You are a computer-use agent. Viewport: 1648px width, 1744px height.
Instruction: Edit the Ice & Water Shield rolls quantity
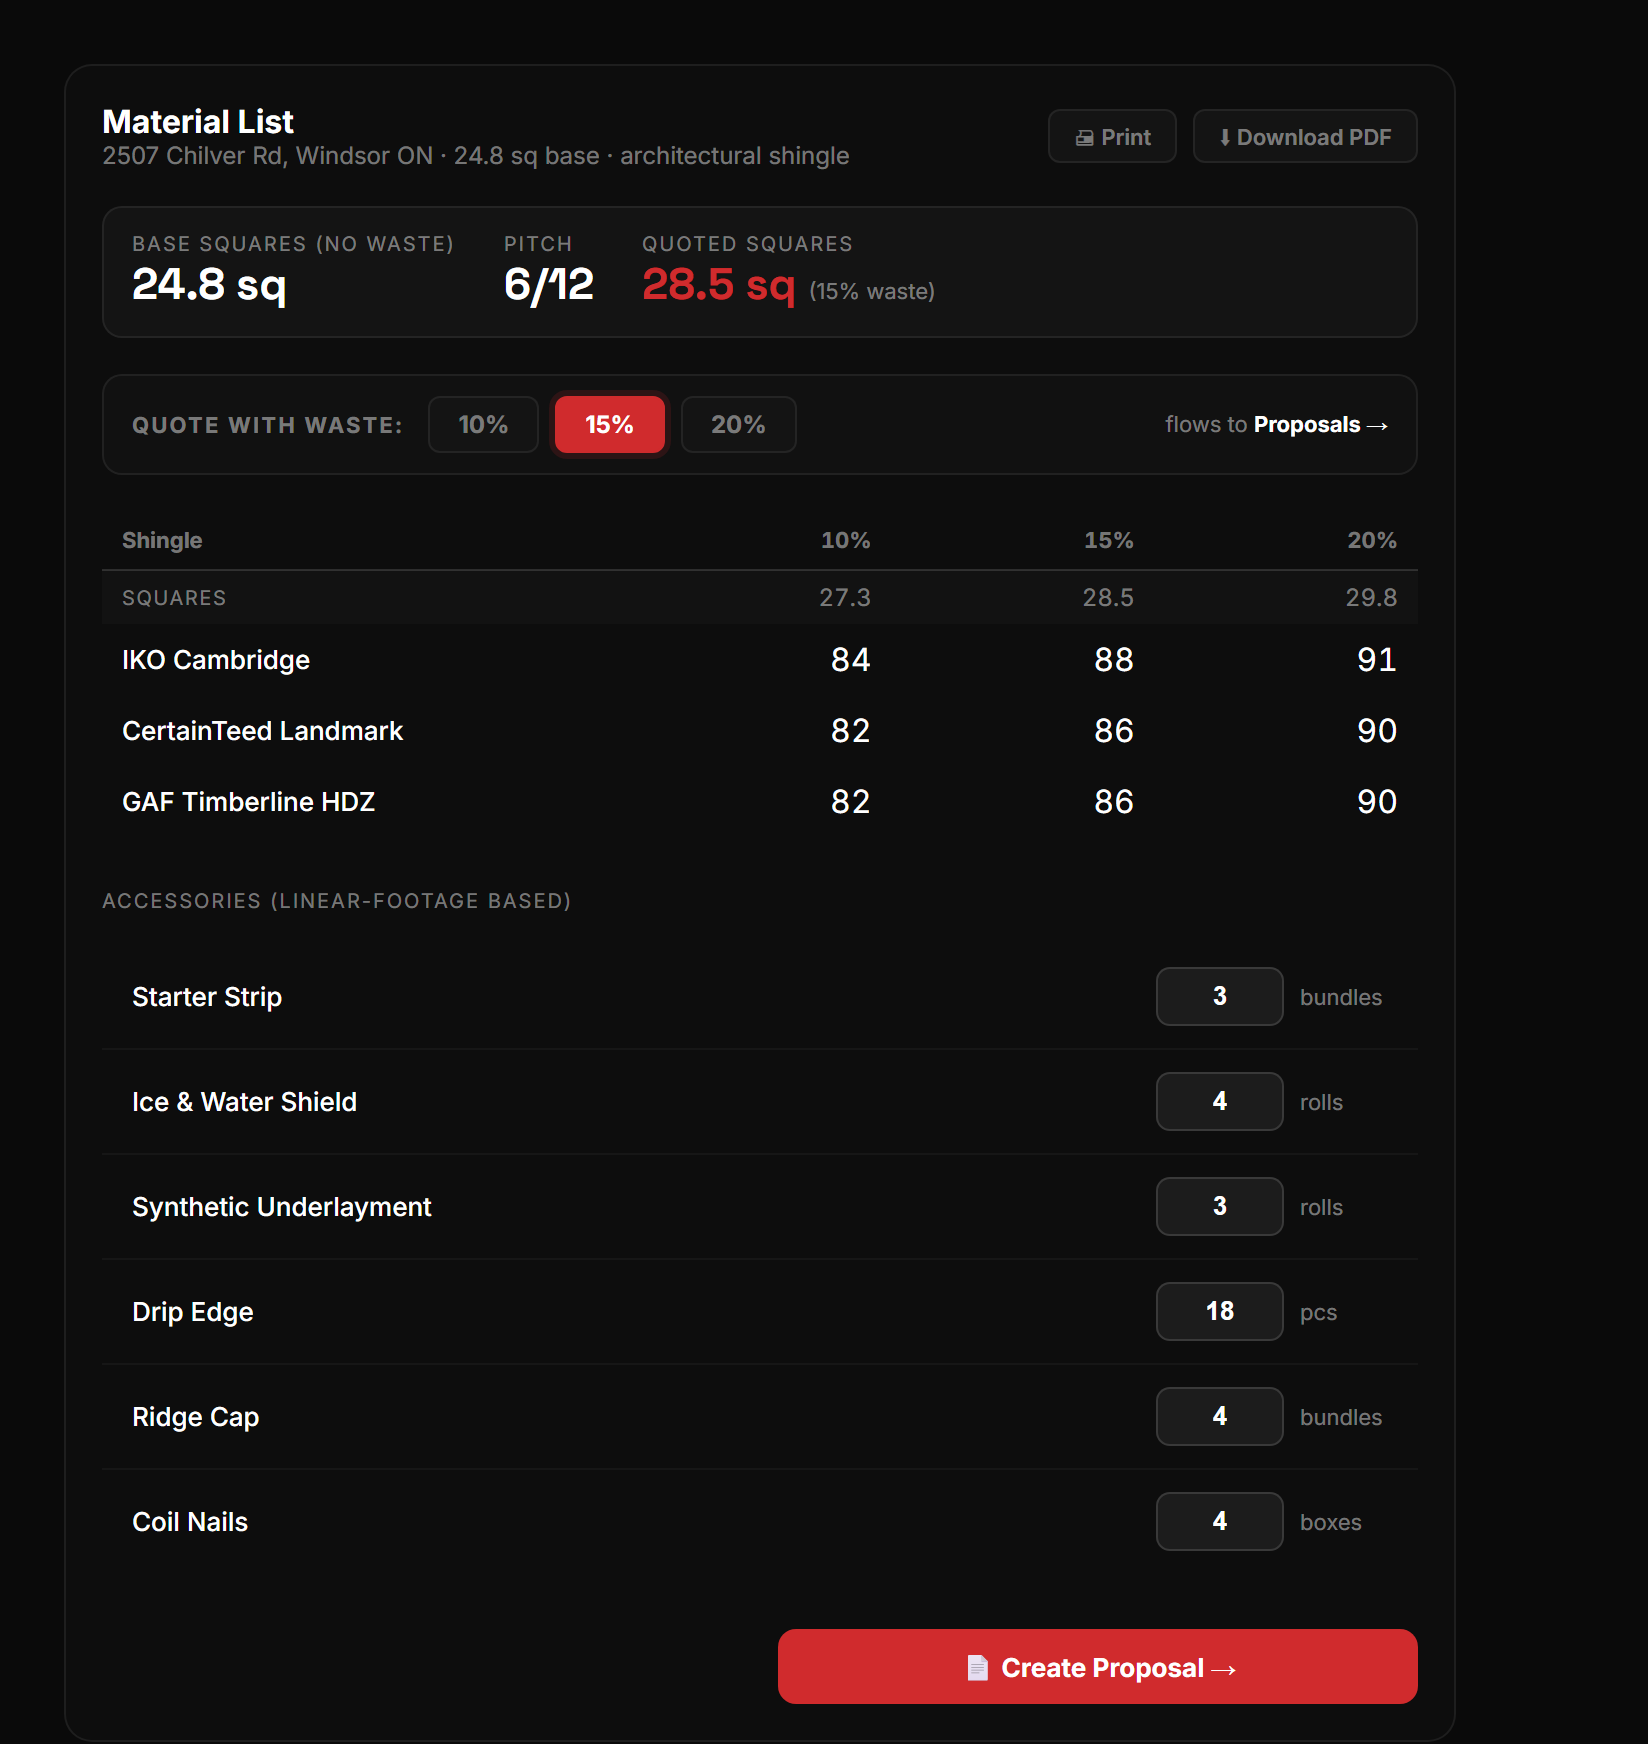coord(1220,1101)
